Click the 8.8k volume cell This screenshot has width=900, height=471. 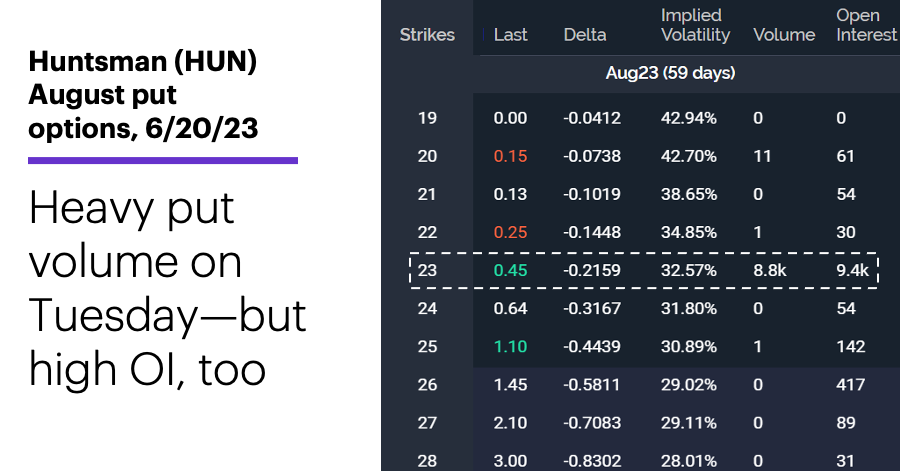(770, 270)
